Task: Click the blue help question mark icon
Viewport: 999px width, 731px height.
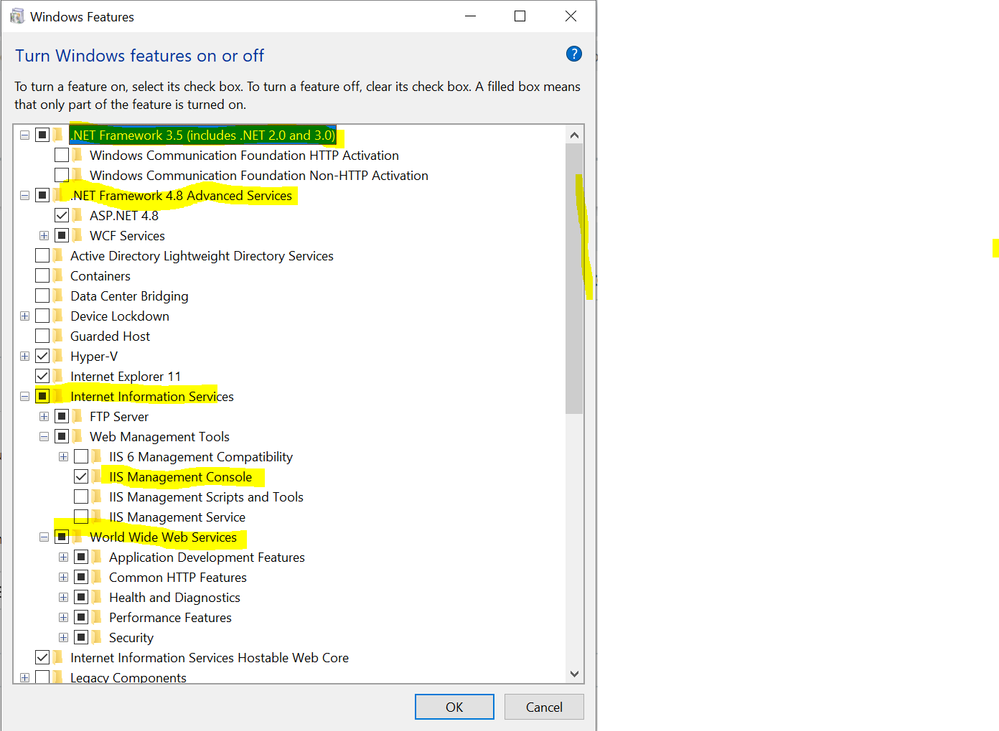Action: 573,54
